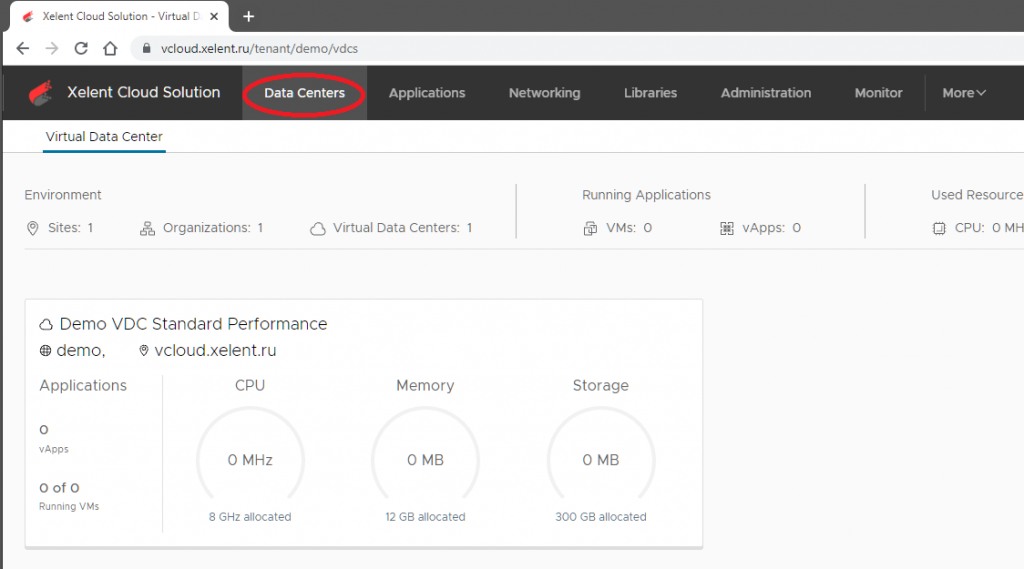Open the Administration menu
1024x569 pixels.
766,93
